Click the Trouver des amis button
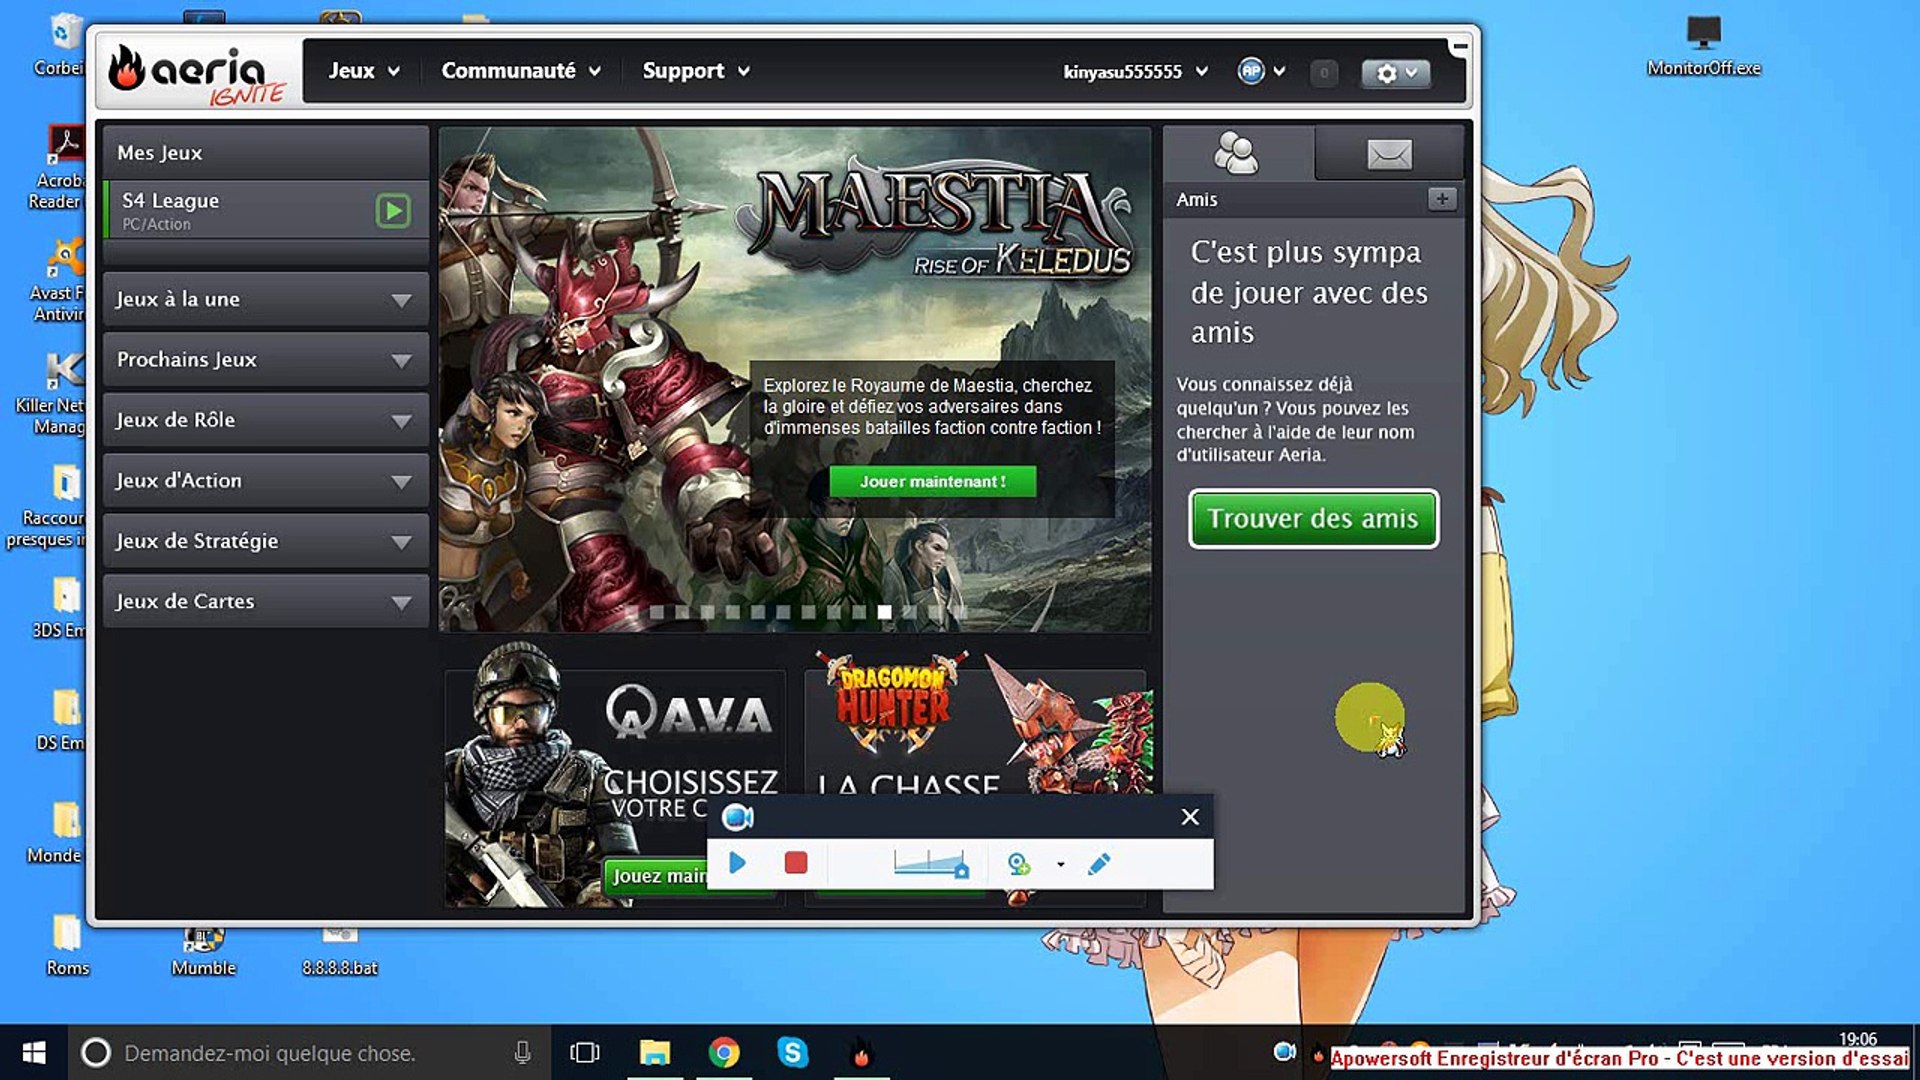The image size is (1920, 1080). (x=1313, y=519)
